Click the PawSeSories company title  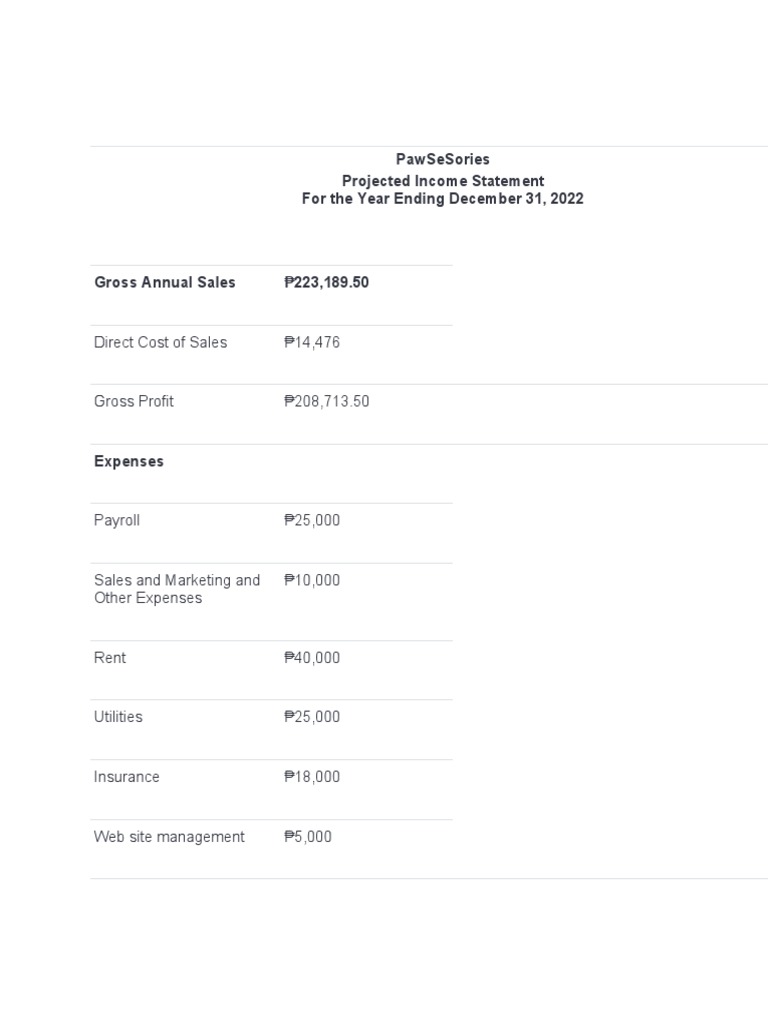(442, 159)
